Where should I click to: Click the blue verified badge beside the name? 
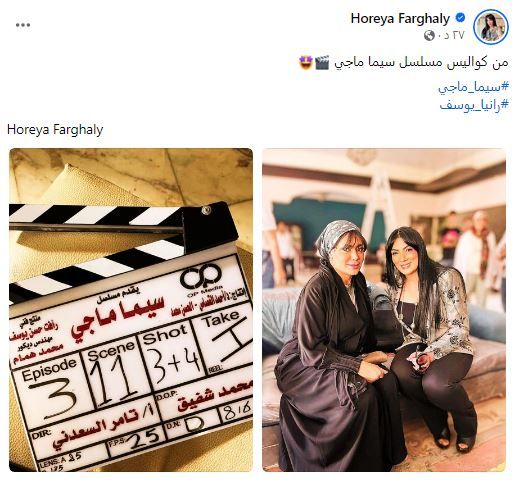[x=460, y=18]
